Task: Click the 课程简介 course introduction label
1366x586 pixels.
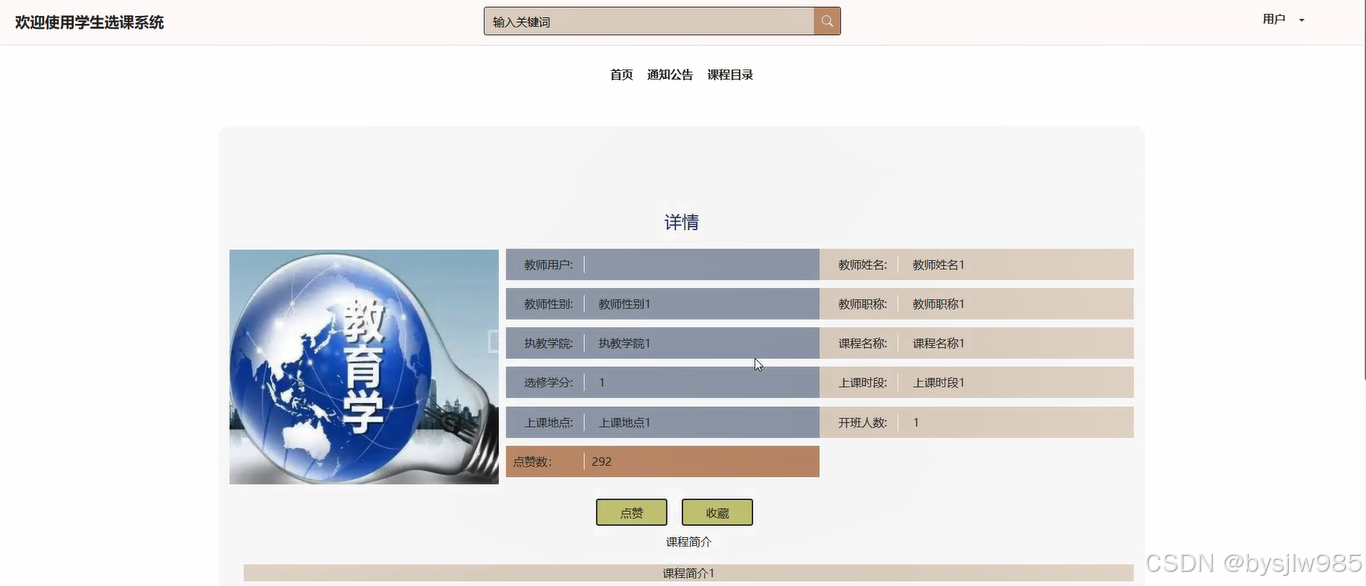Action: pyautogui.click(x=686, y=541)
